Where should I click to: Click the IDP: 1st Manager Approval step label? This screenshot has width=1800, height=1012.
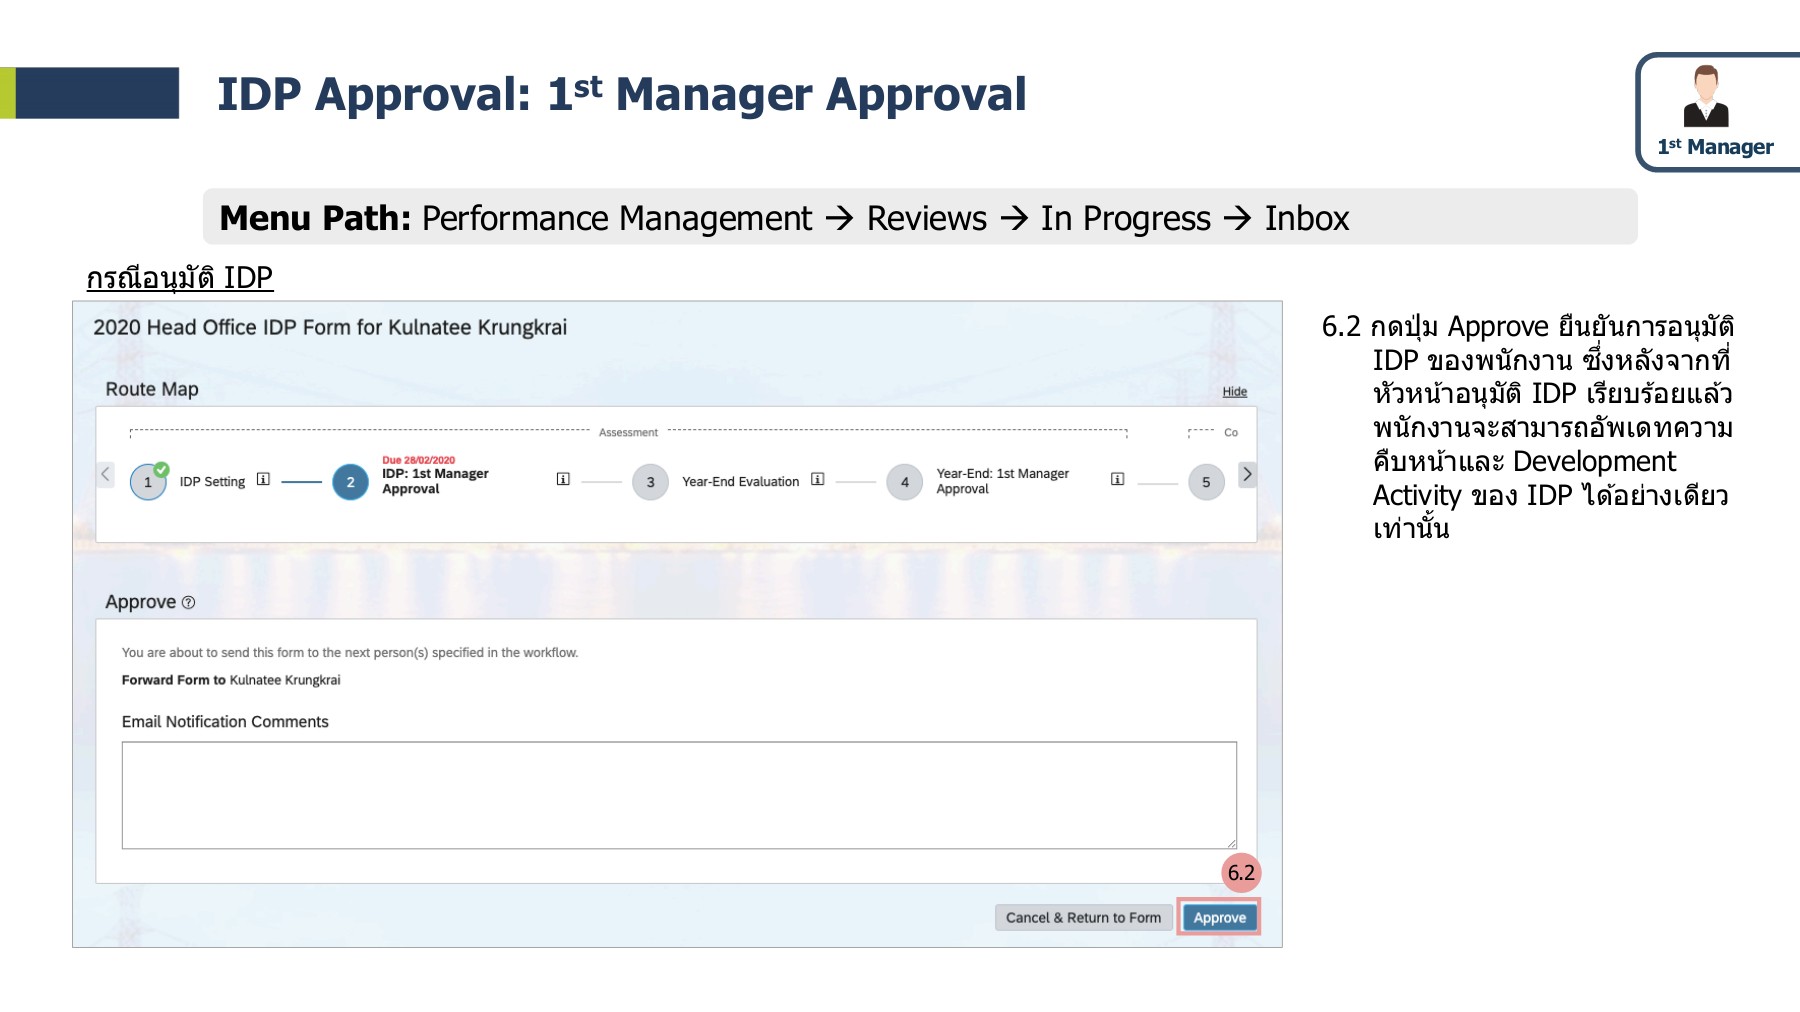click(435, 481)
